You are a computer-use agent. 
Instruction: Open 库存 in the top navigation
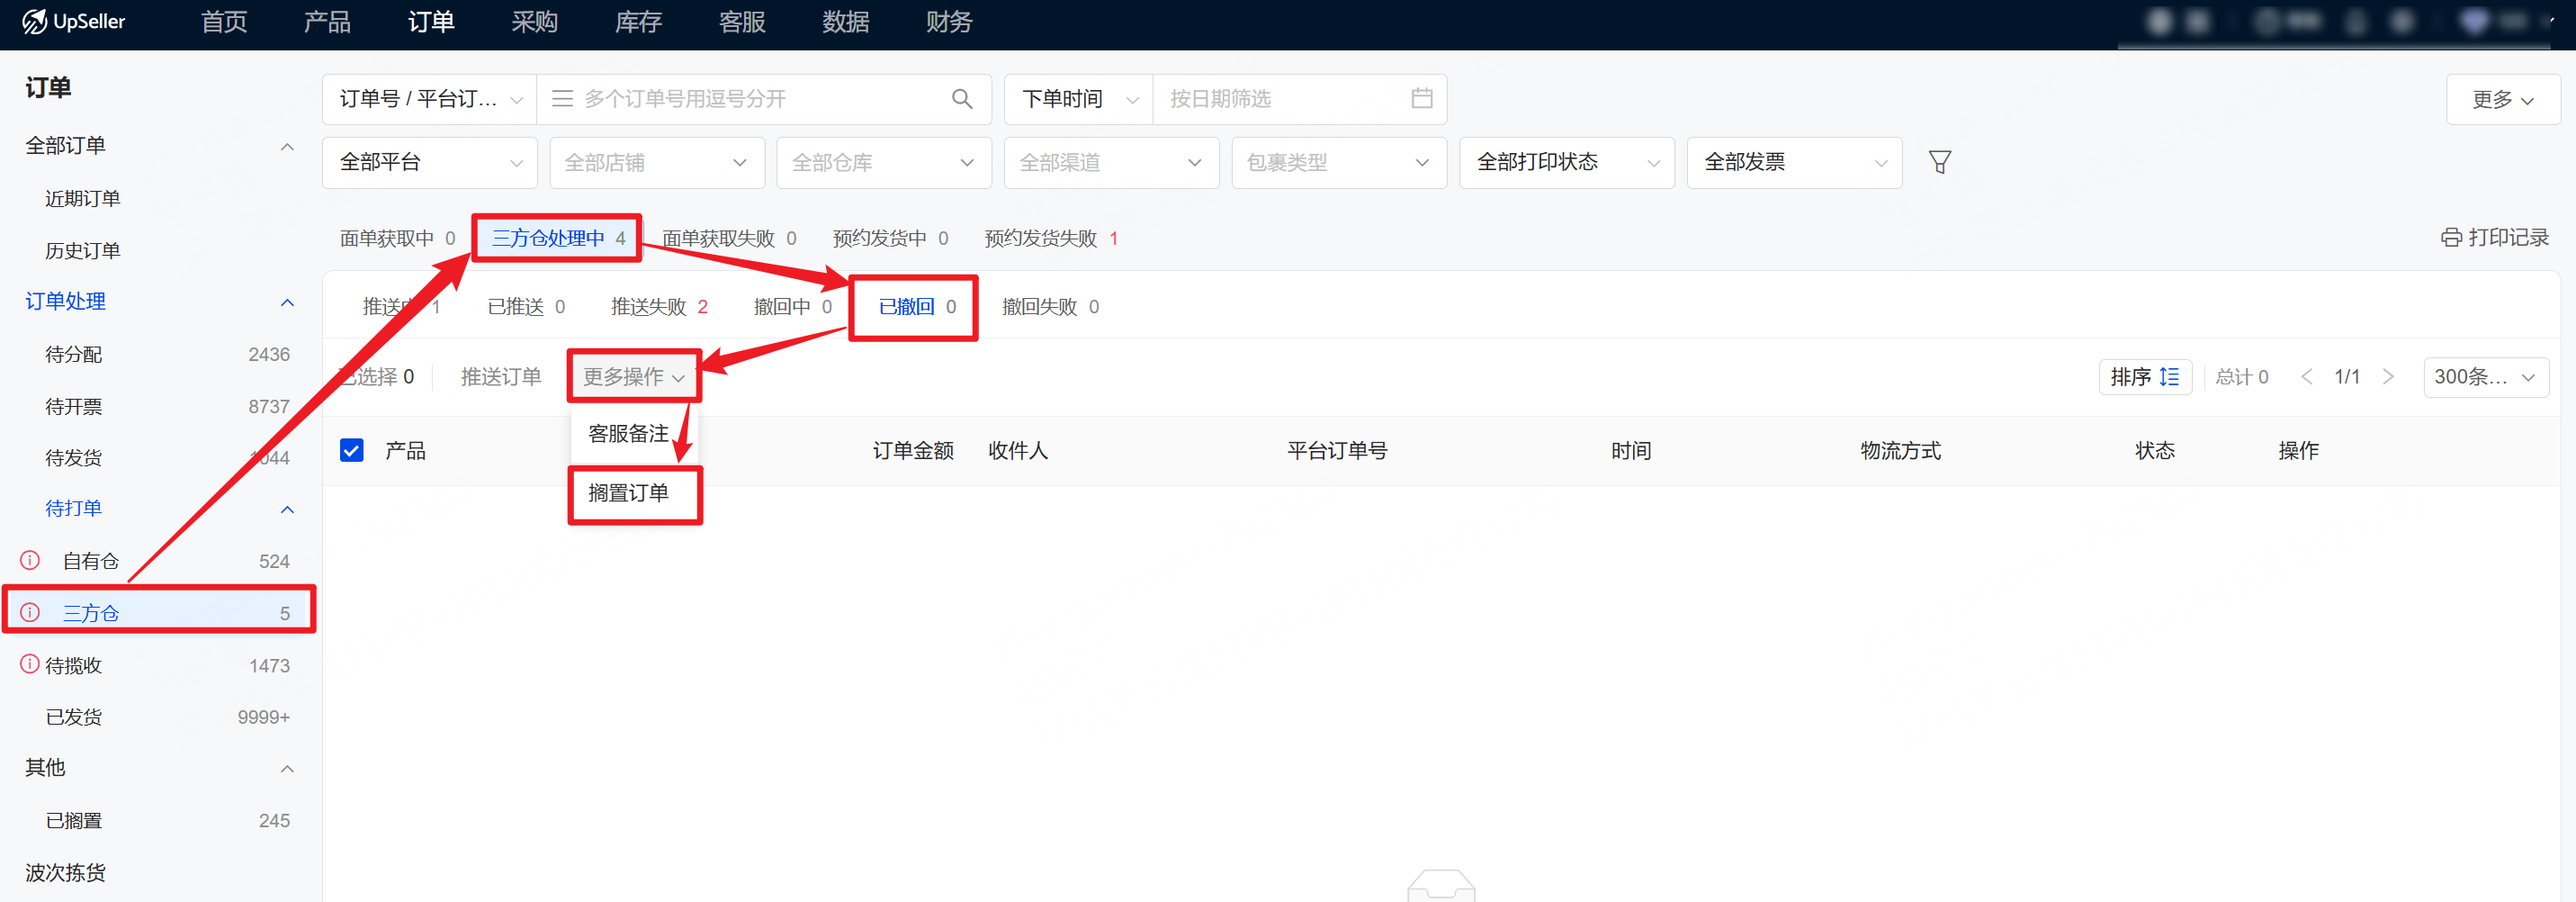[x=638, y=22]
